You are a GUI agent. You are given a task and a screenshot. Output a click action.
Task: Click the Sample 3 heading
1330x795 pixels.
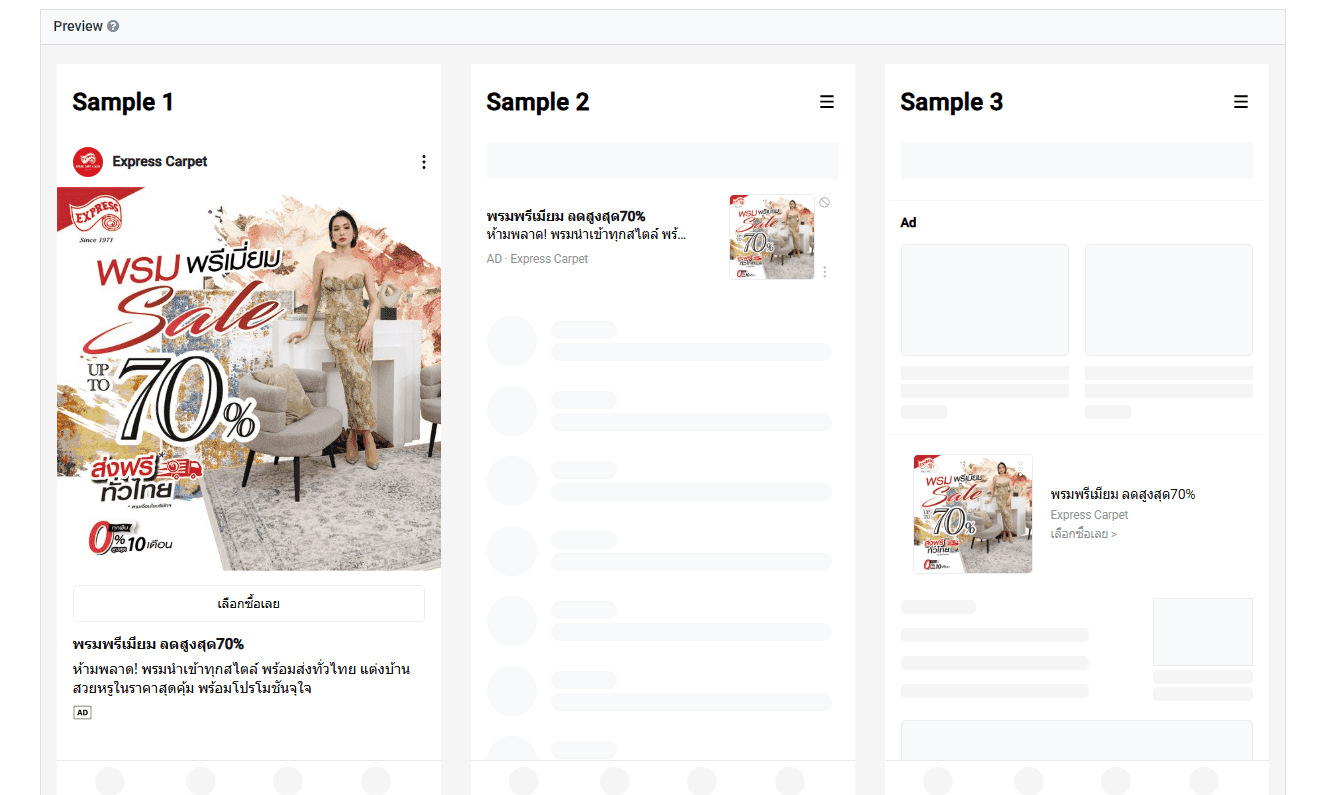[952, 102]
